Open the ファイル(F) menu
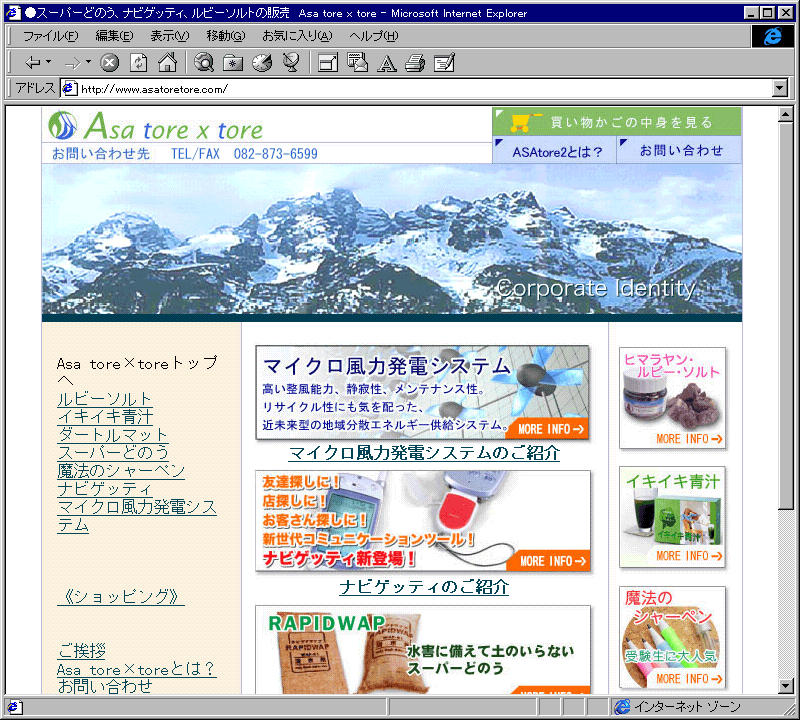Screen dimensions: 800x720 point(51,36)
